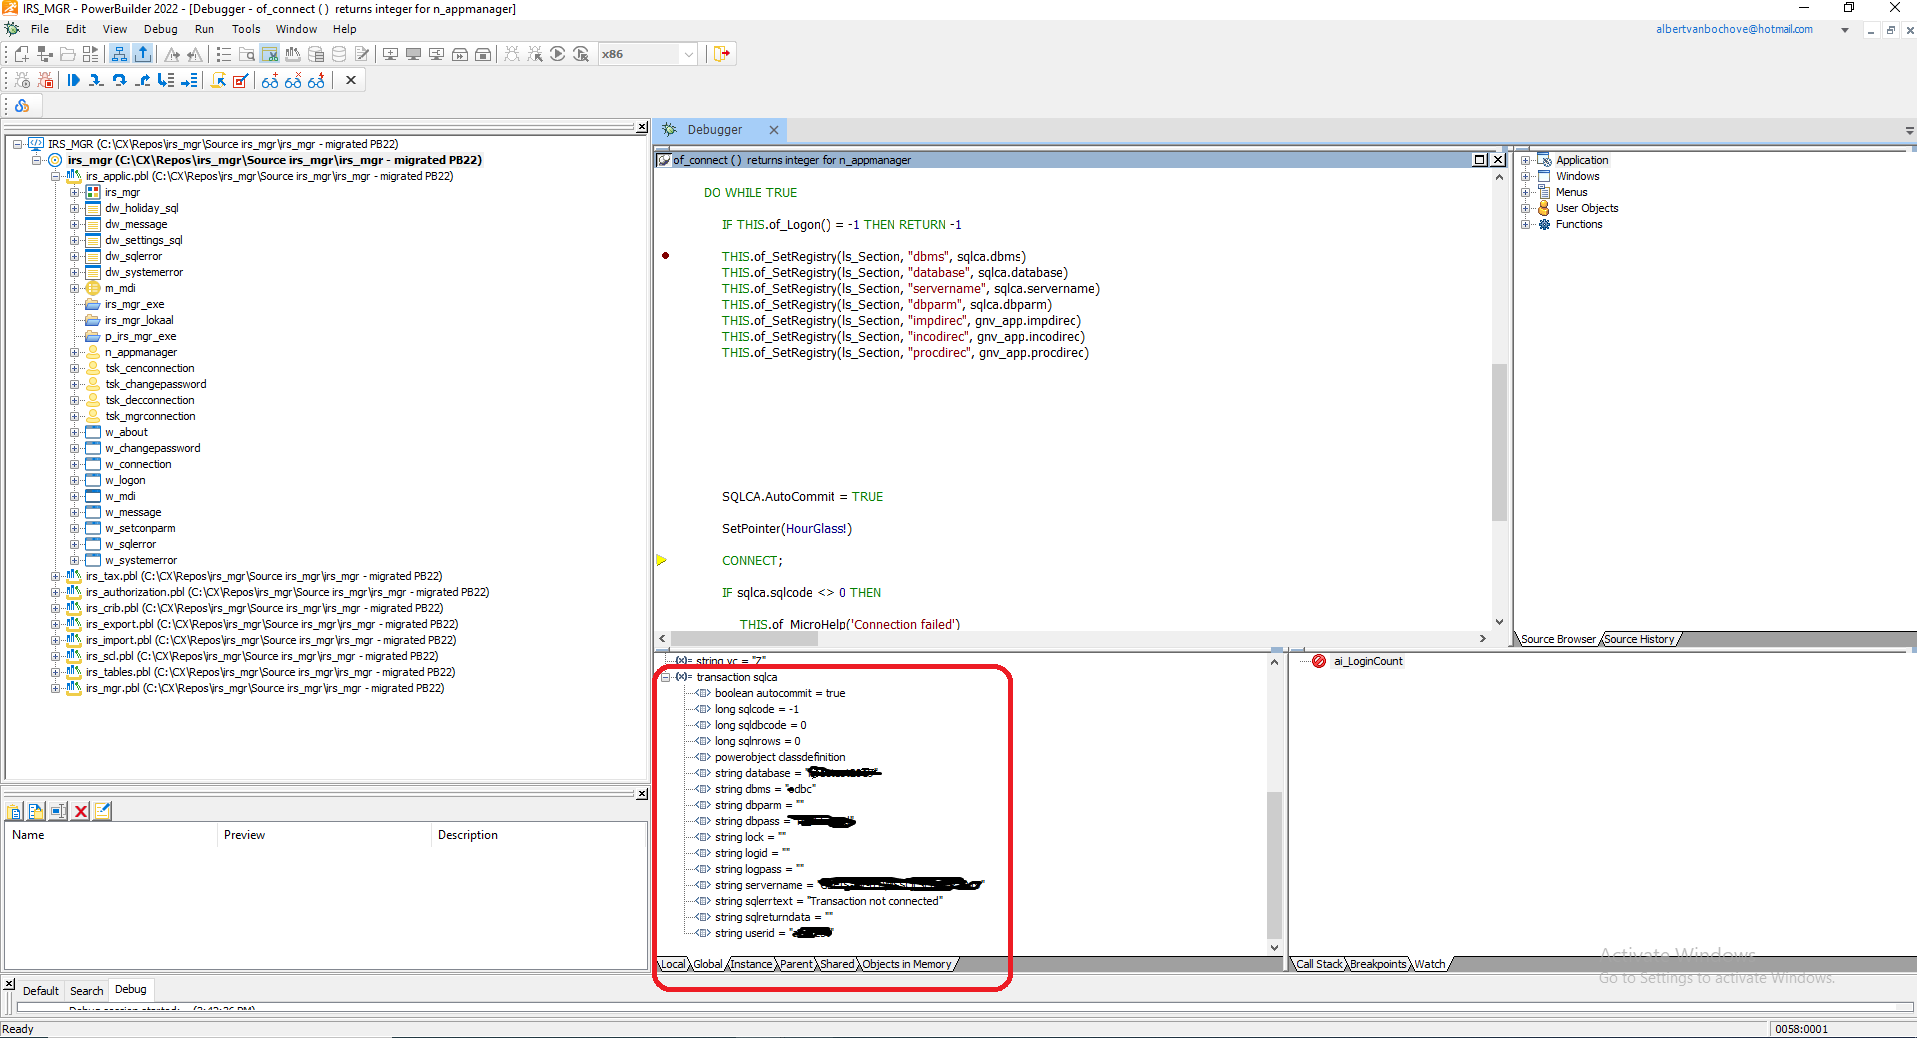Switch to the Call Stack tab
Viewport: 1917px width, 1038px height.
coord(1319,964)
